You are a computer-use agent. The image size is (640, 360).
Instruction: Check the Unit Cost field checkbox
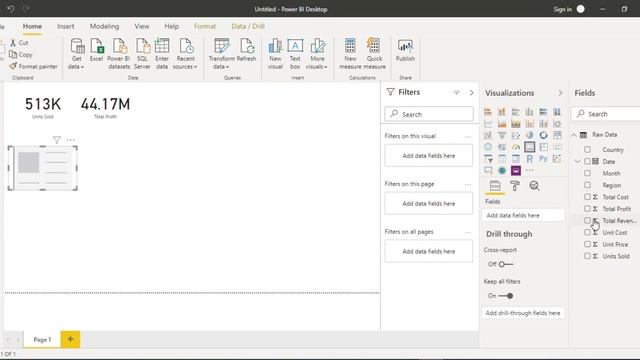pos(587,233)
